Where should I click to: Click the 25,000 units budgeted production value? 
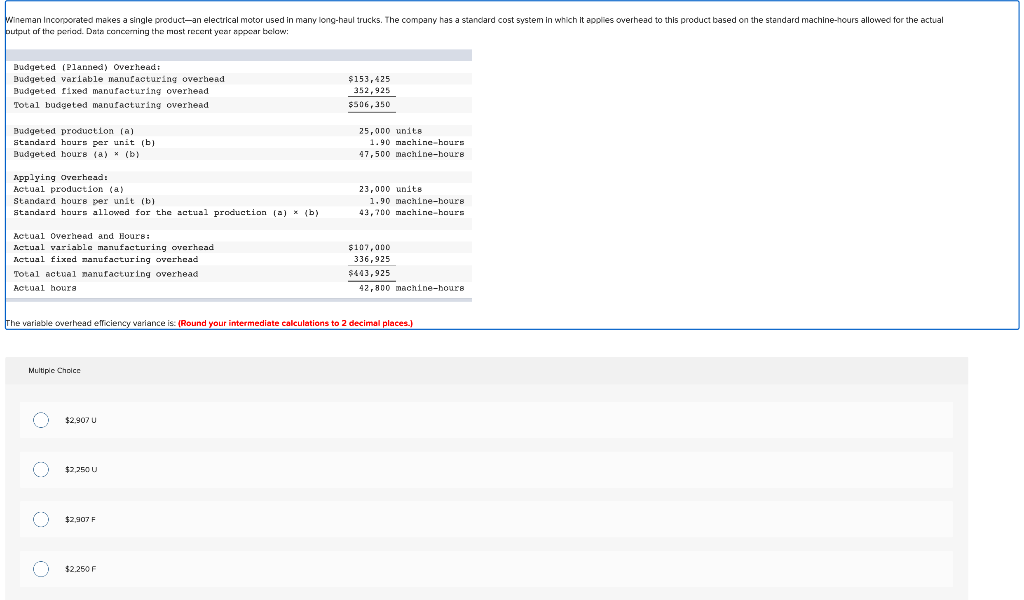(x=391, y=131)
